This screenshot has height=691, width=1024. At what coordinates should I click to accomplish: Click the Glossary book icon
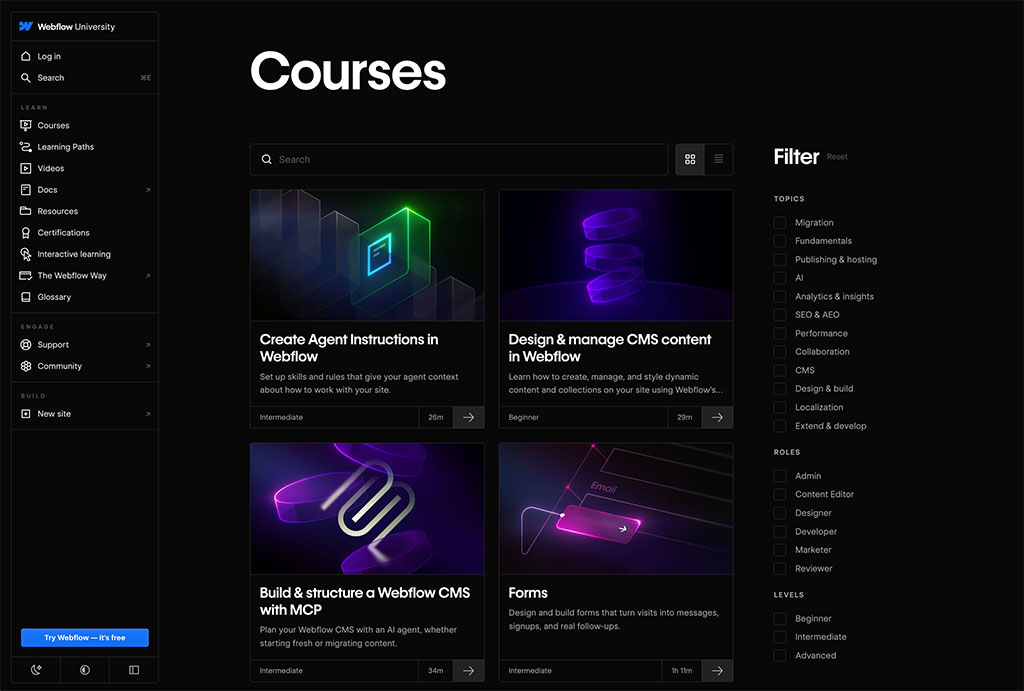pyautogui.click(x=25, y=297)
